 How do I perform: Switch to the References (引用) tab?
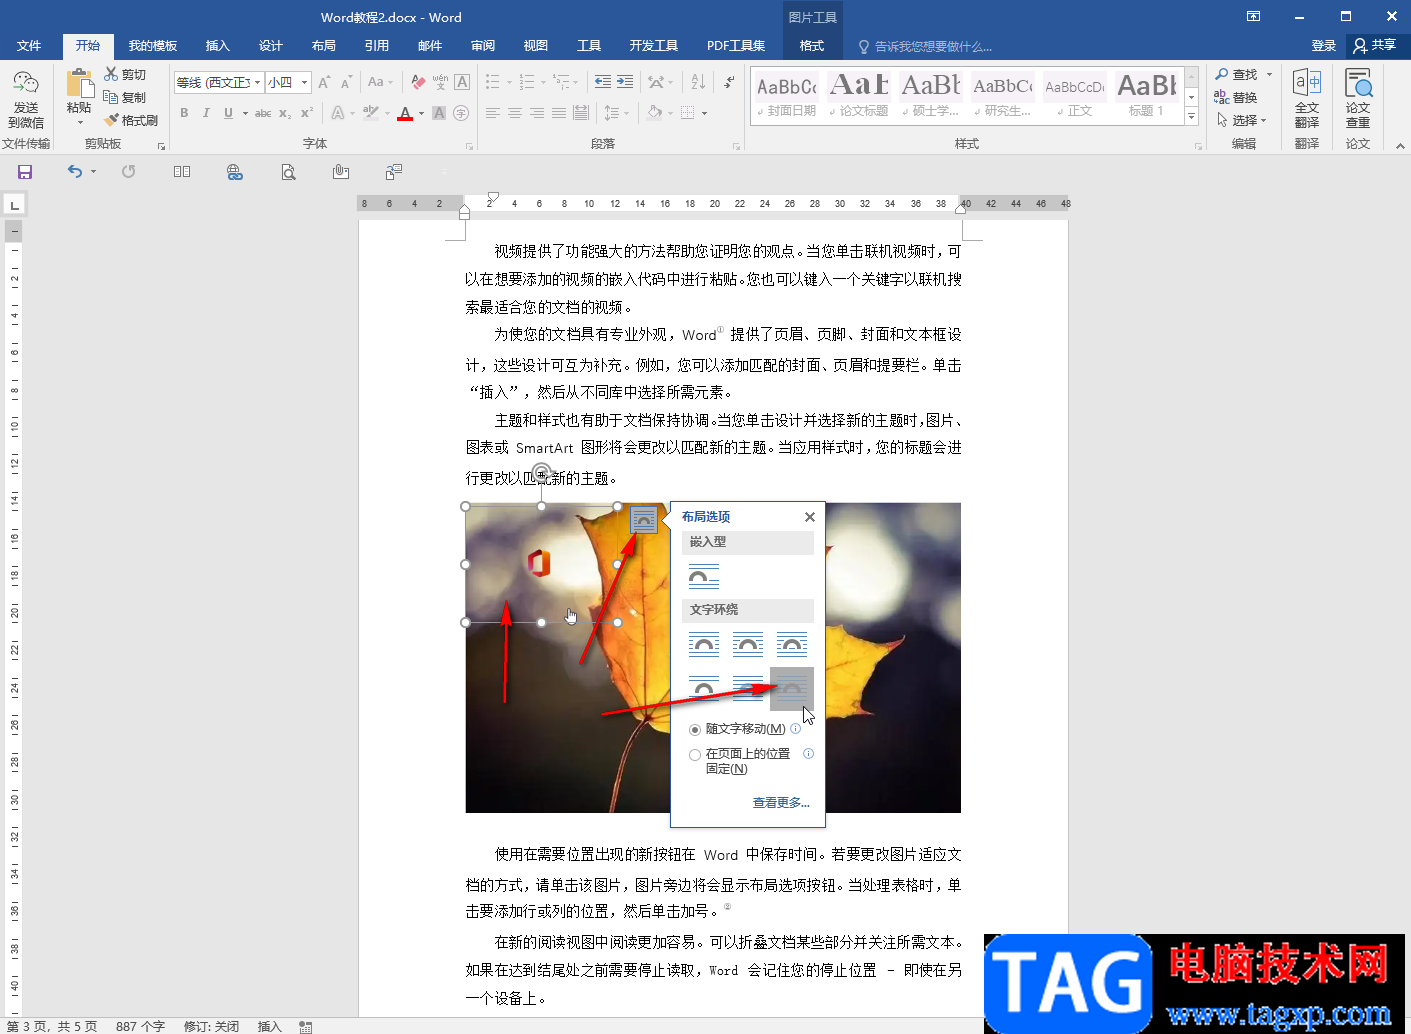coord(376,46)
